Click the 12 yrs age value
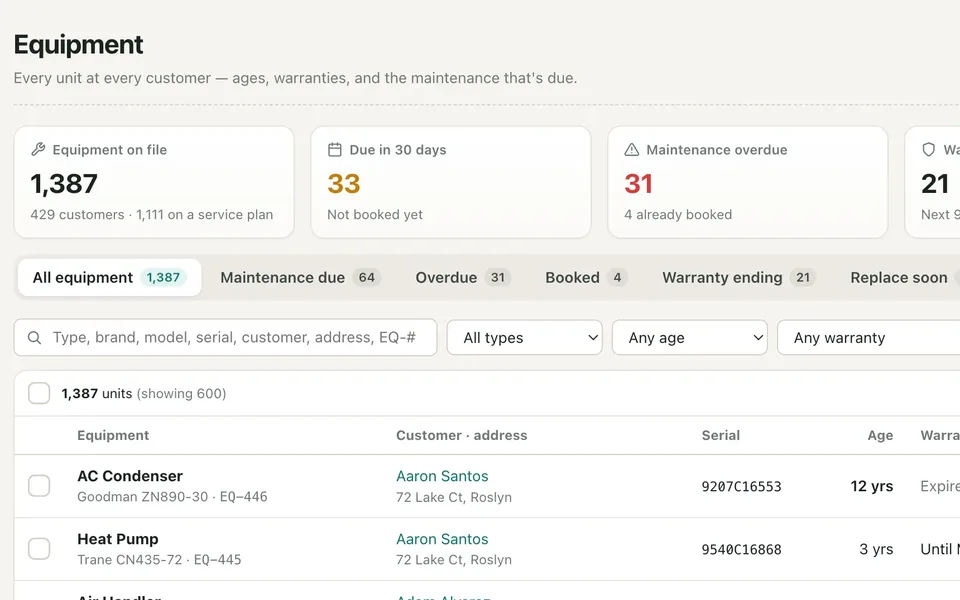The image size is (960, 600). pos(871,486)
